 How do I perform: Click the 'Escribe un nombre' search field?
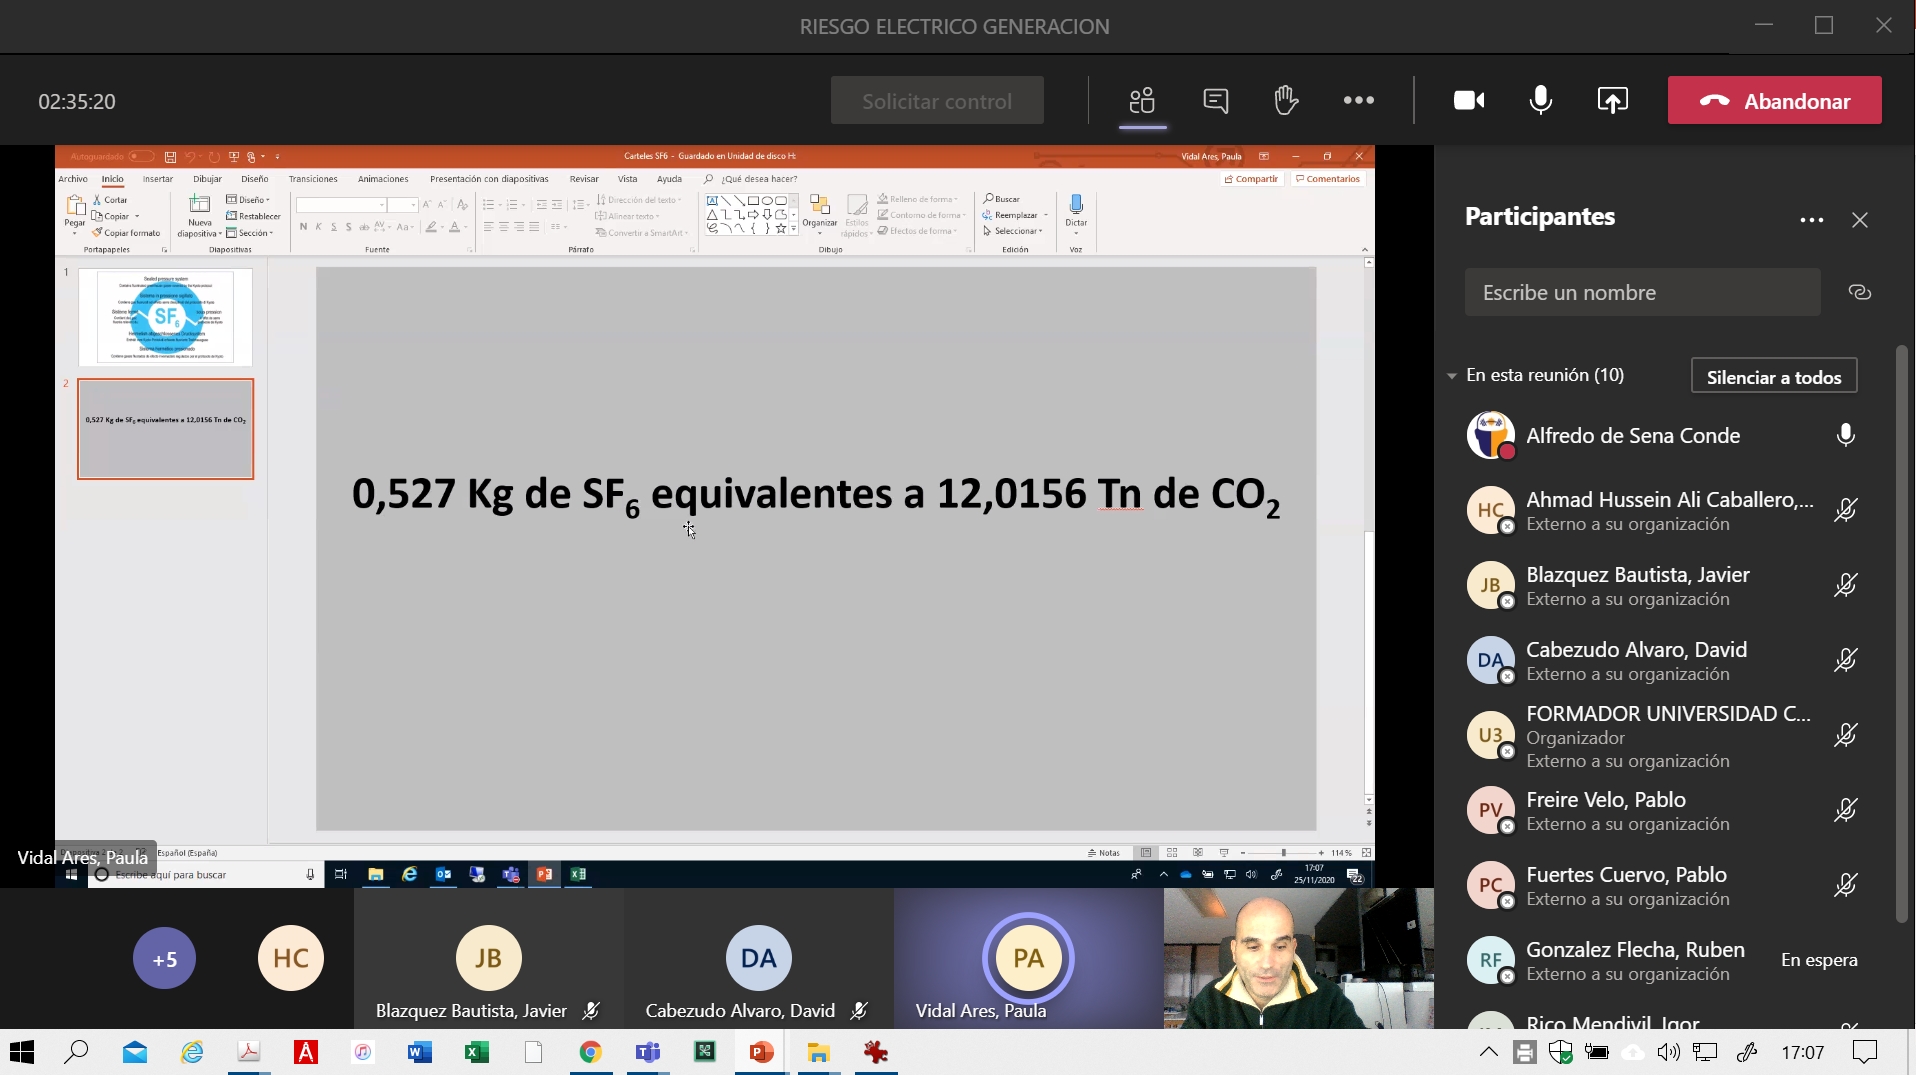click(1642, 292)
